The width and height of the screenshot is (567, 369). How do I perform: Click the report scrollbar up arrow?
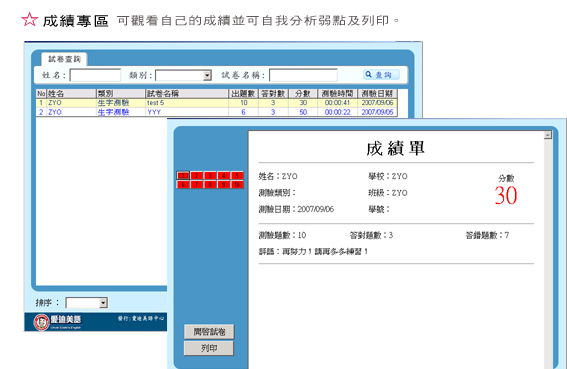point(548,135)
